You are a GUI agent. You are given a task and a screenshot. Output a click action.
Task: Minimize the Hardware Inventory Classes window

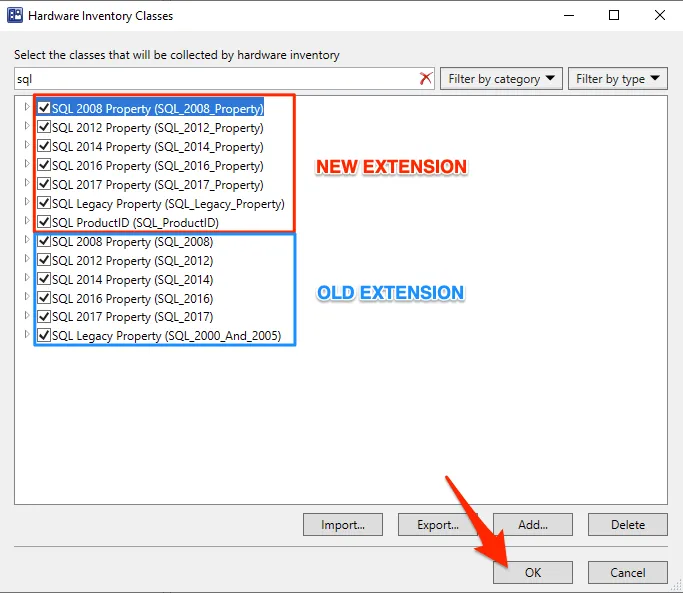click(569, 15)
